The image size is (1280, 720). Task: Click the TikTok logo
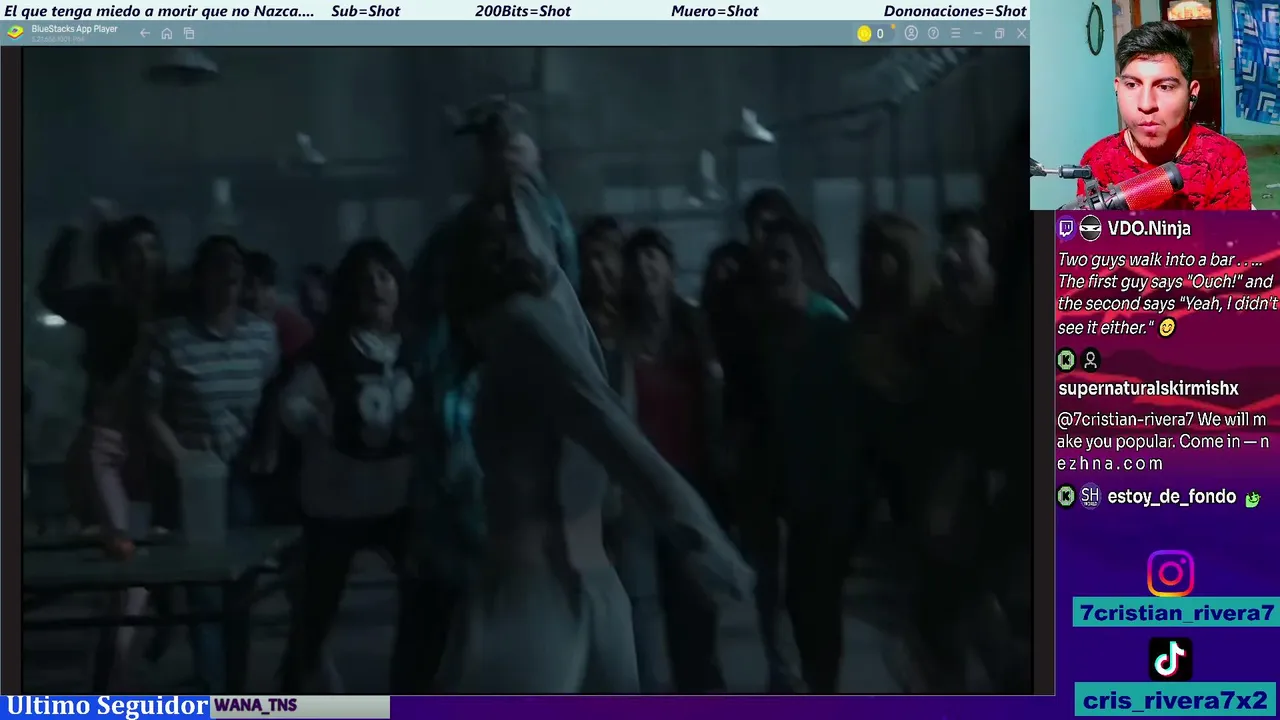point(1170,660)
